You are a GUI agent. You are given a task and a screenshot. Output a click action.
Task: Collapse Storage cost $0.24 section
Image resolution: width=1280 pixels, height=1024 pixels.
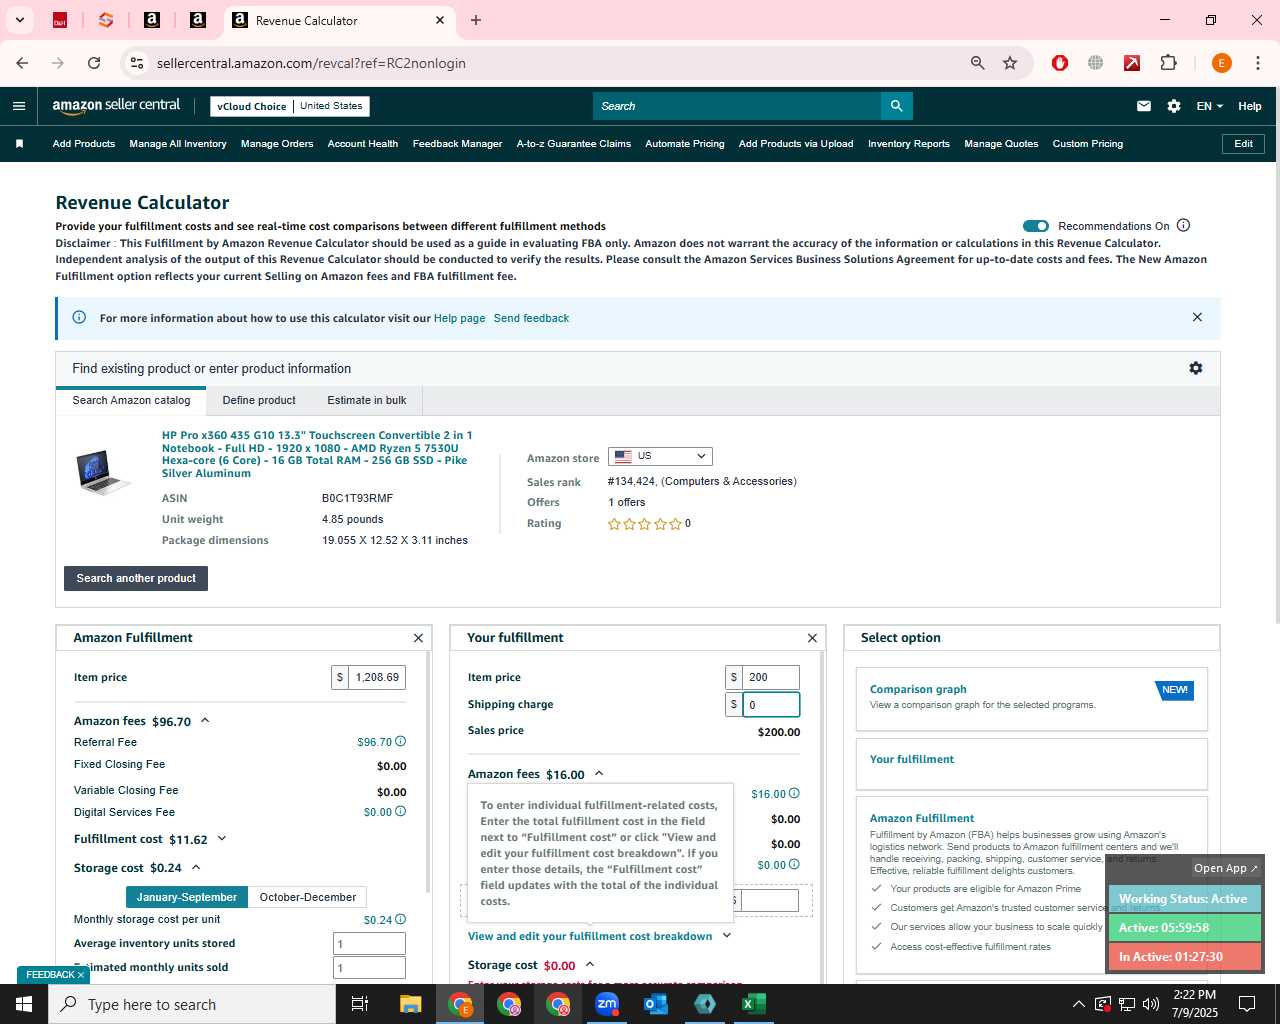tap(196, 867)
